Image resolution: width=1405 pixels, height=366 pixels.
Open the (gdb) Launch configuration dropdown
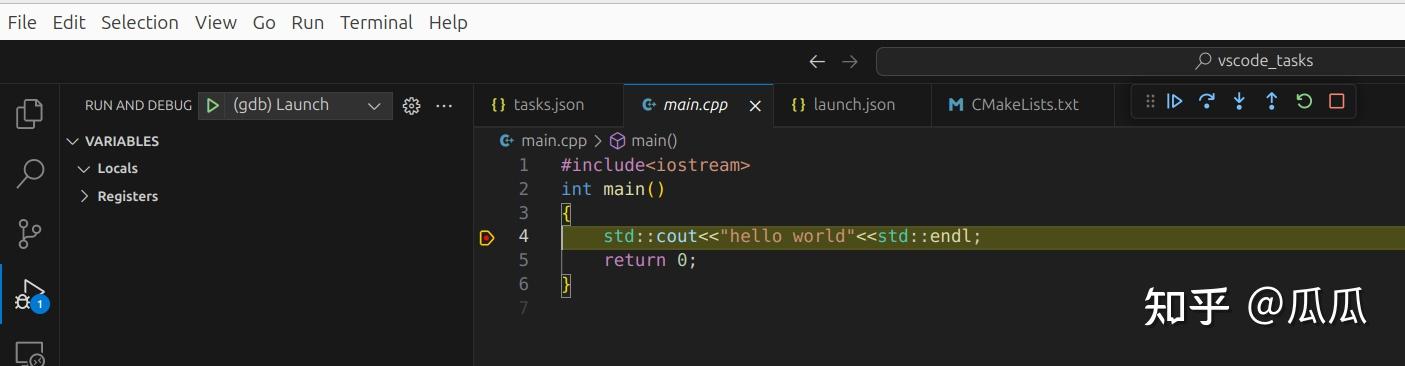coord(295,105)
